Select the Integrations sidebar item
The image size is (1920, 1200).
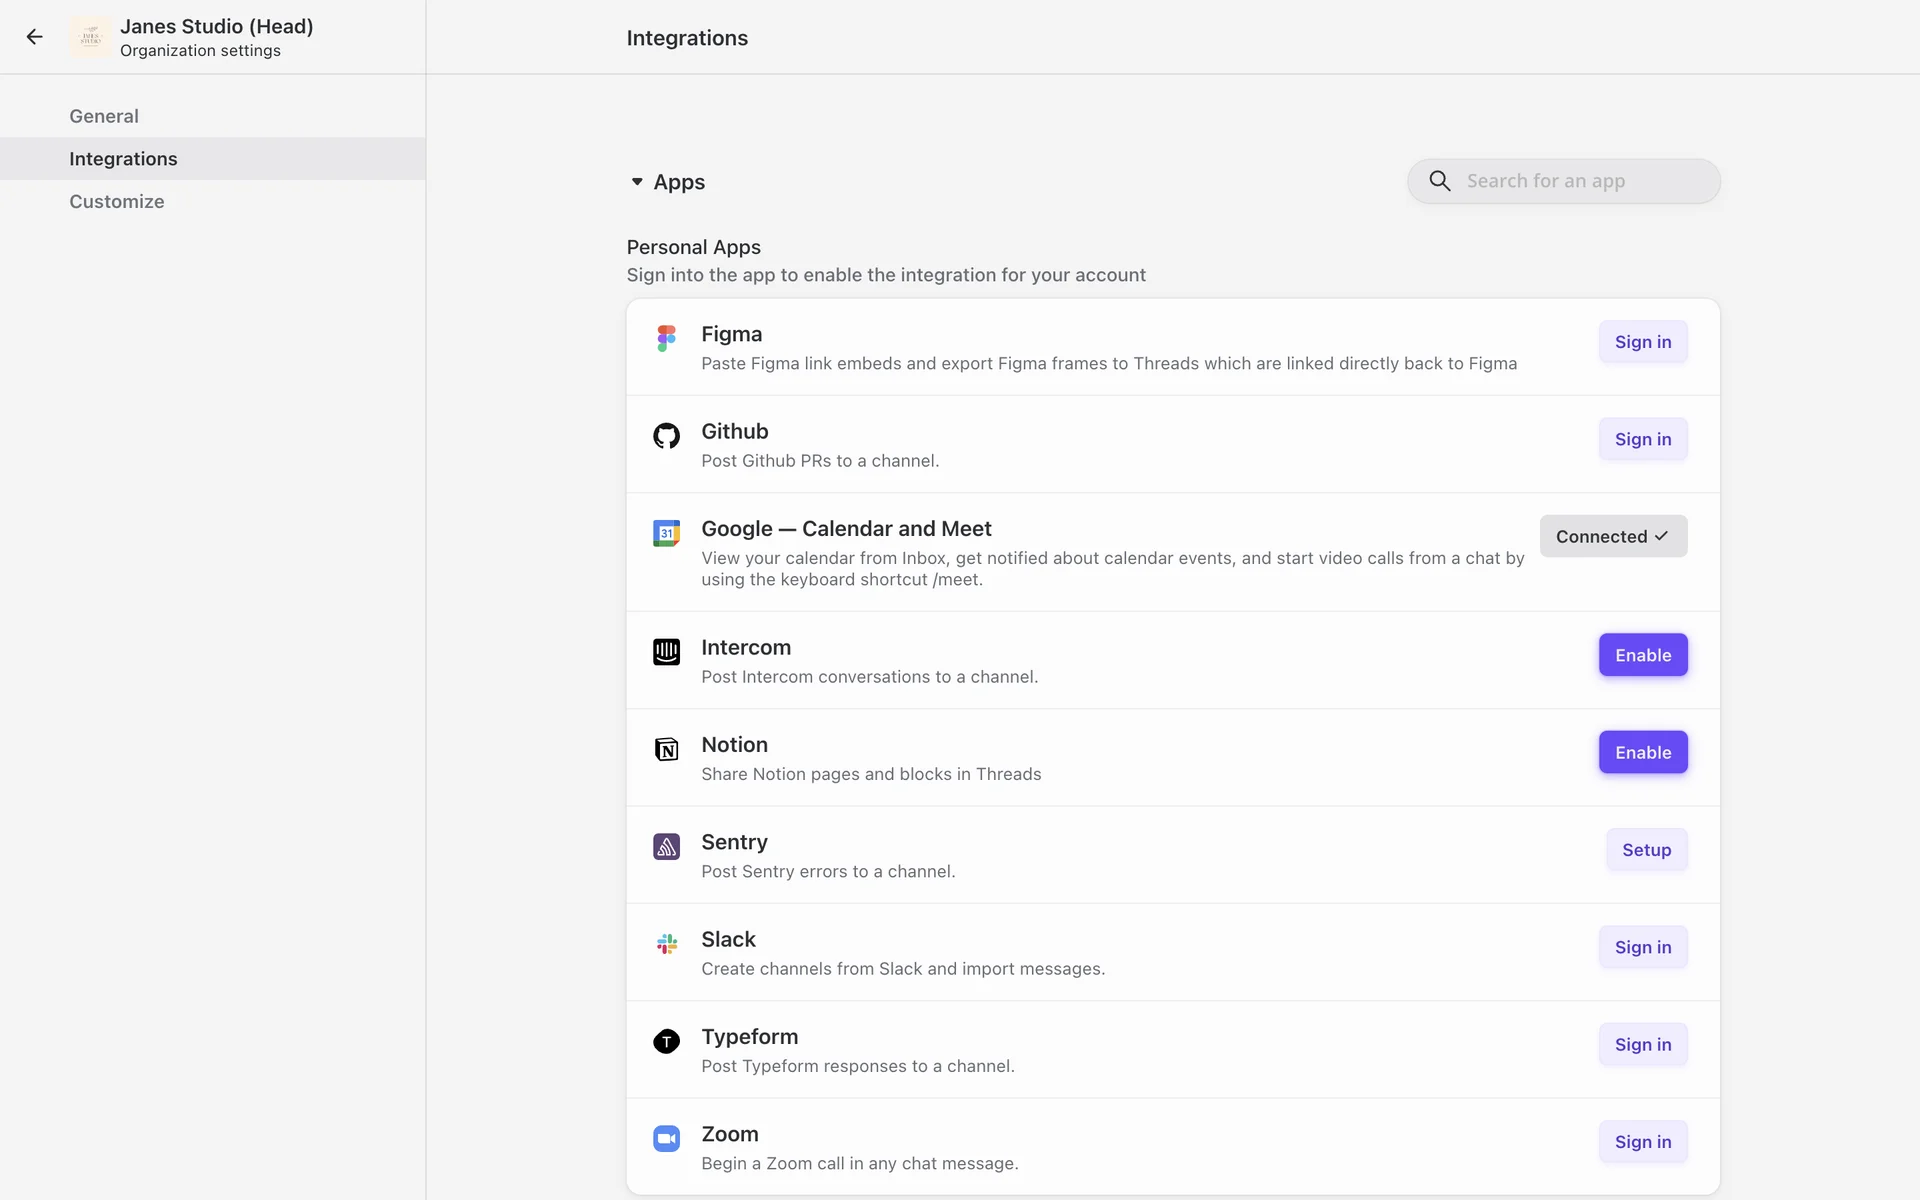point(123,159)
